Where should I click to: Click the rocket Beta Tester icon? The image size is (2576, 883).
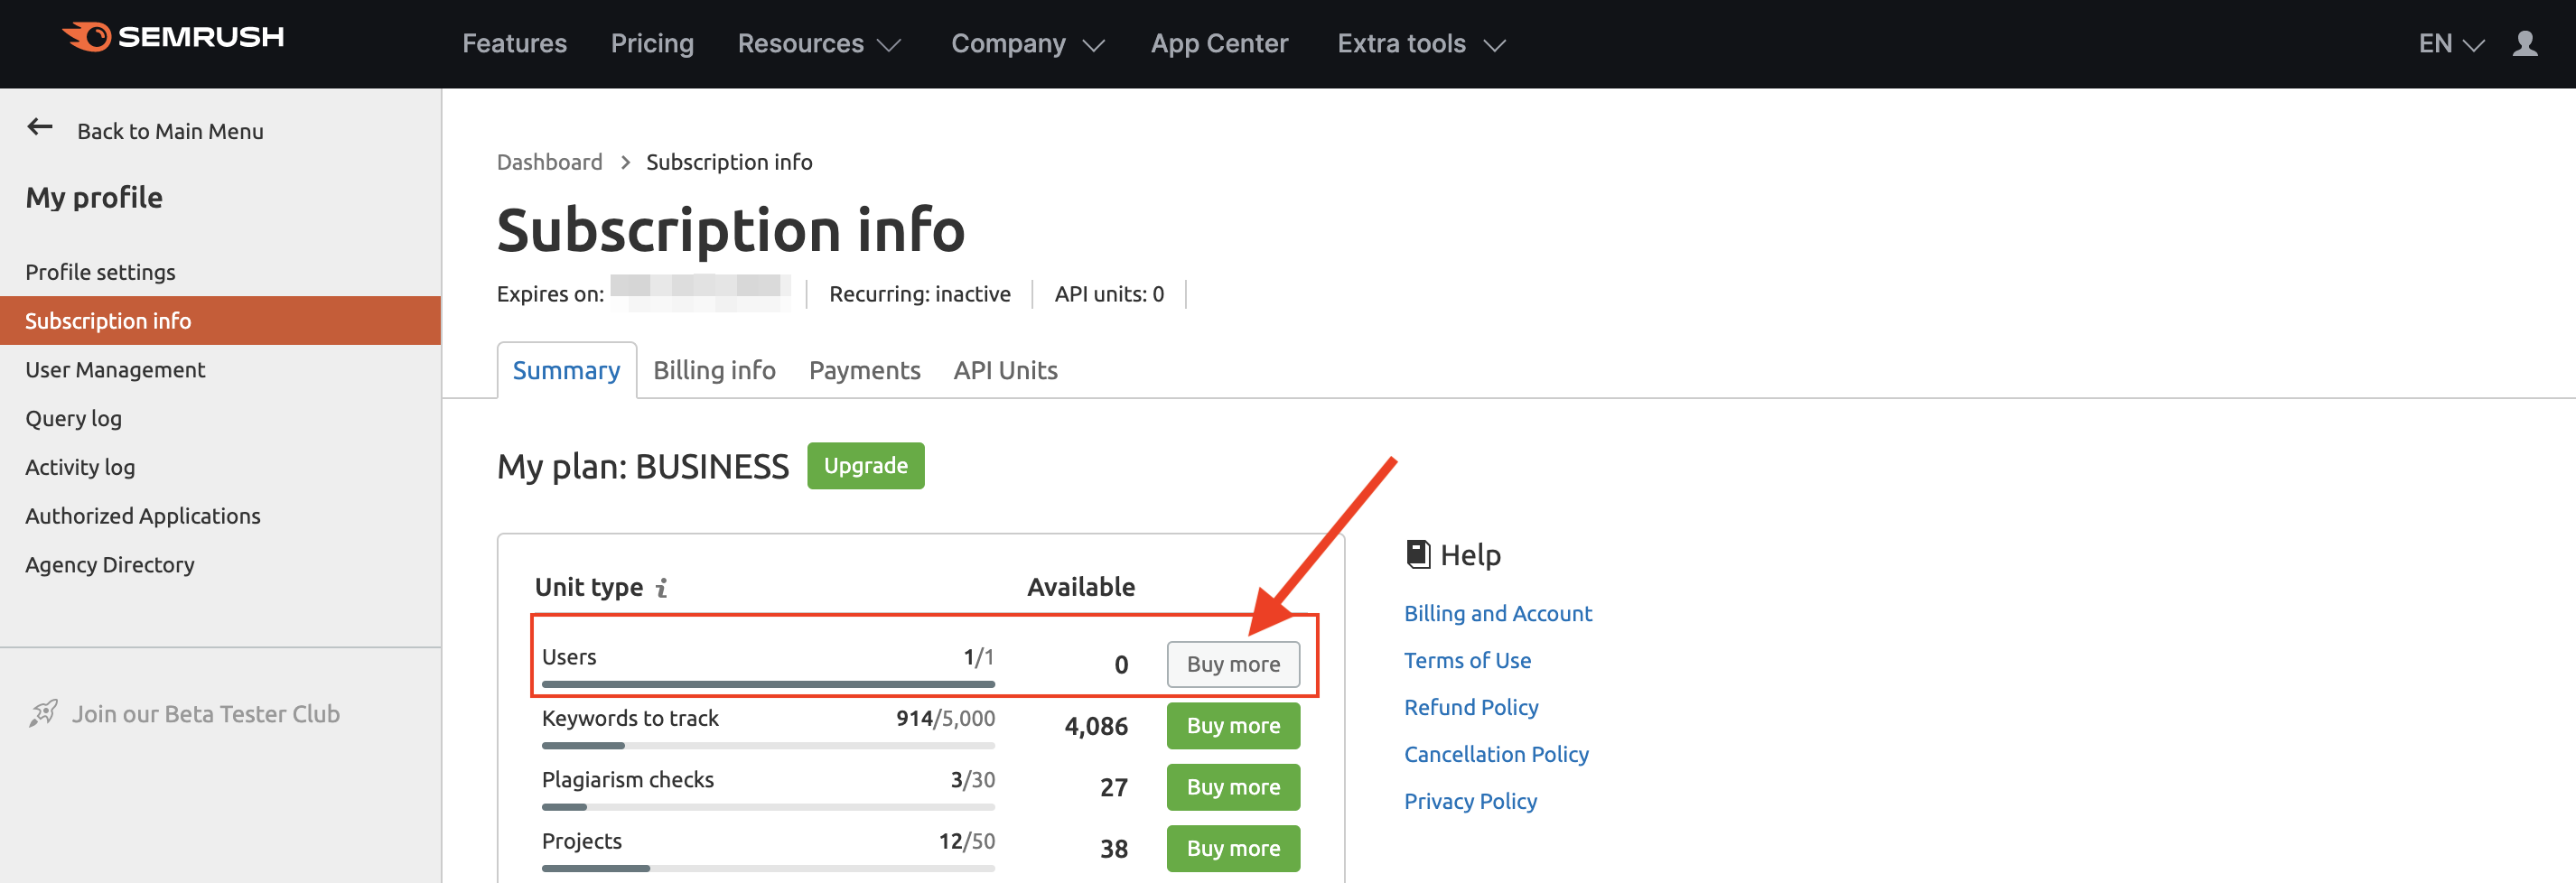point(43,713)
